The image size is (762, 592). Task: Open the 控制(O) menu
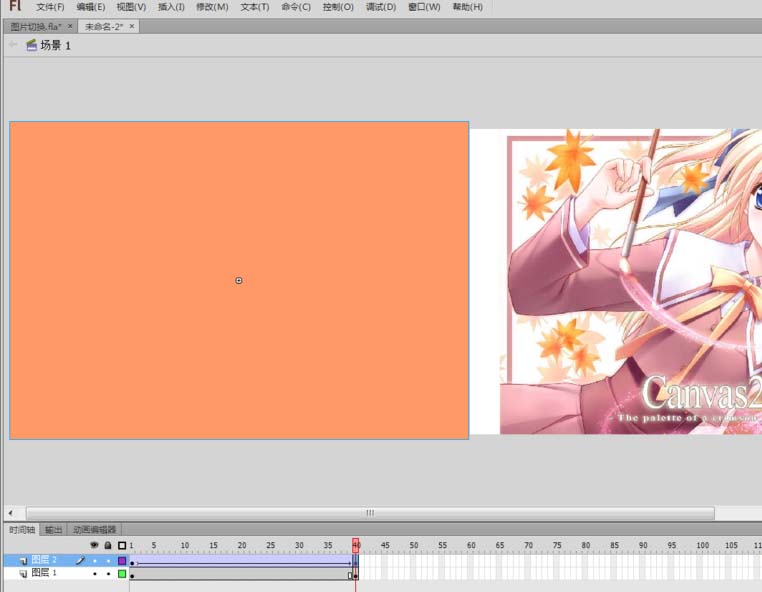(338, 7)
